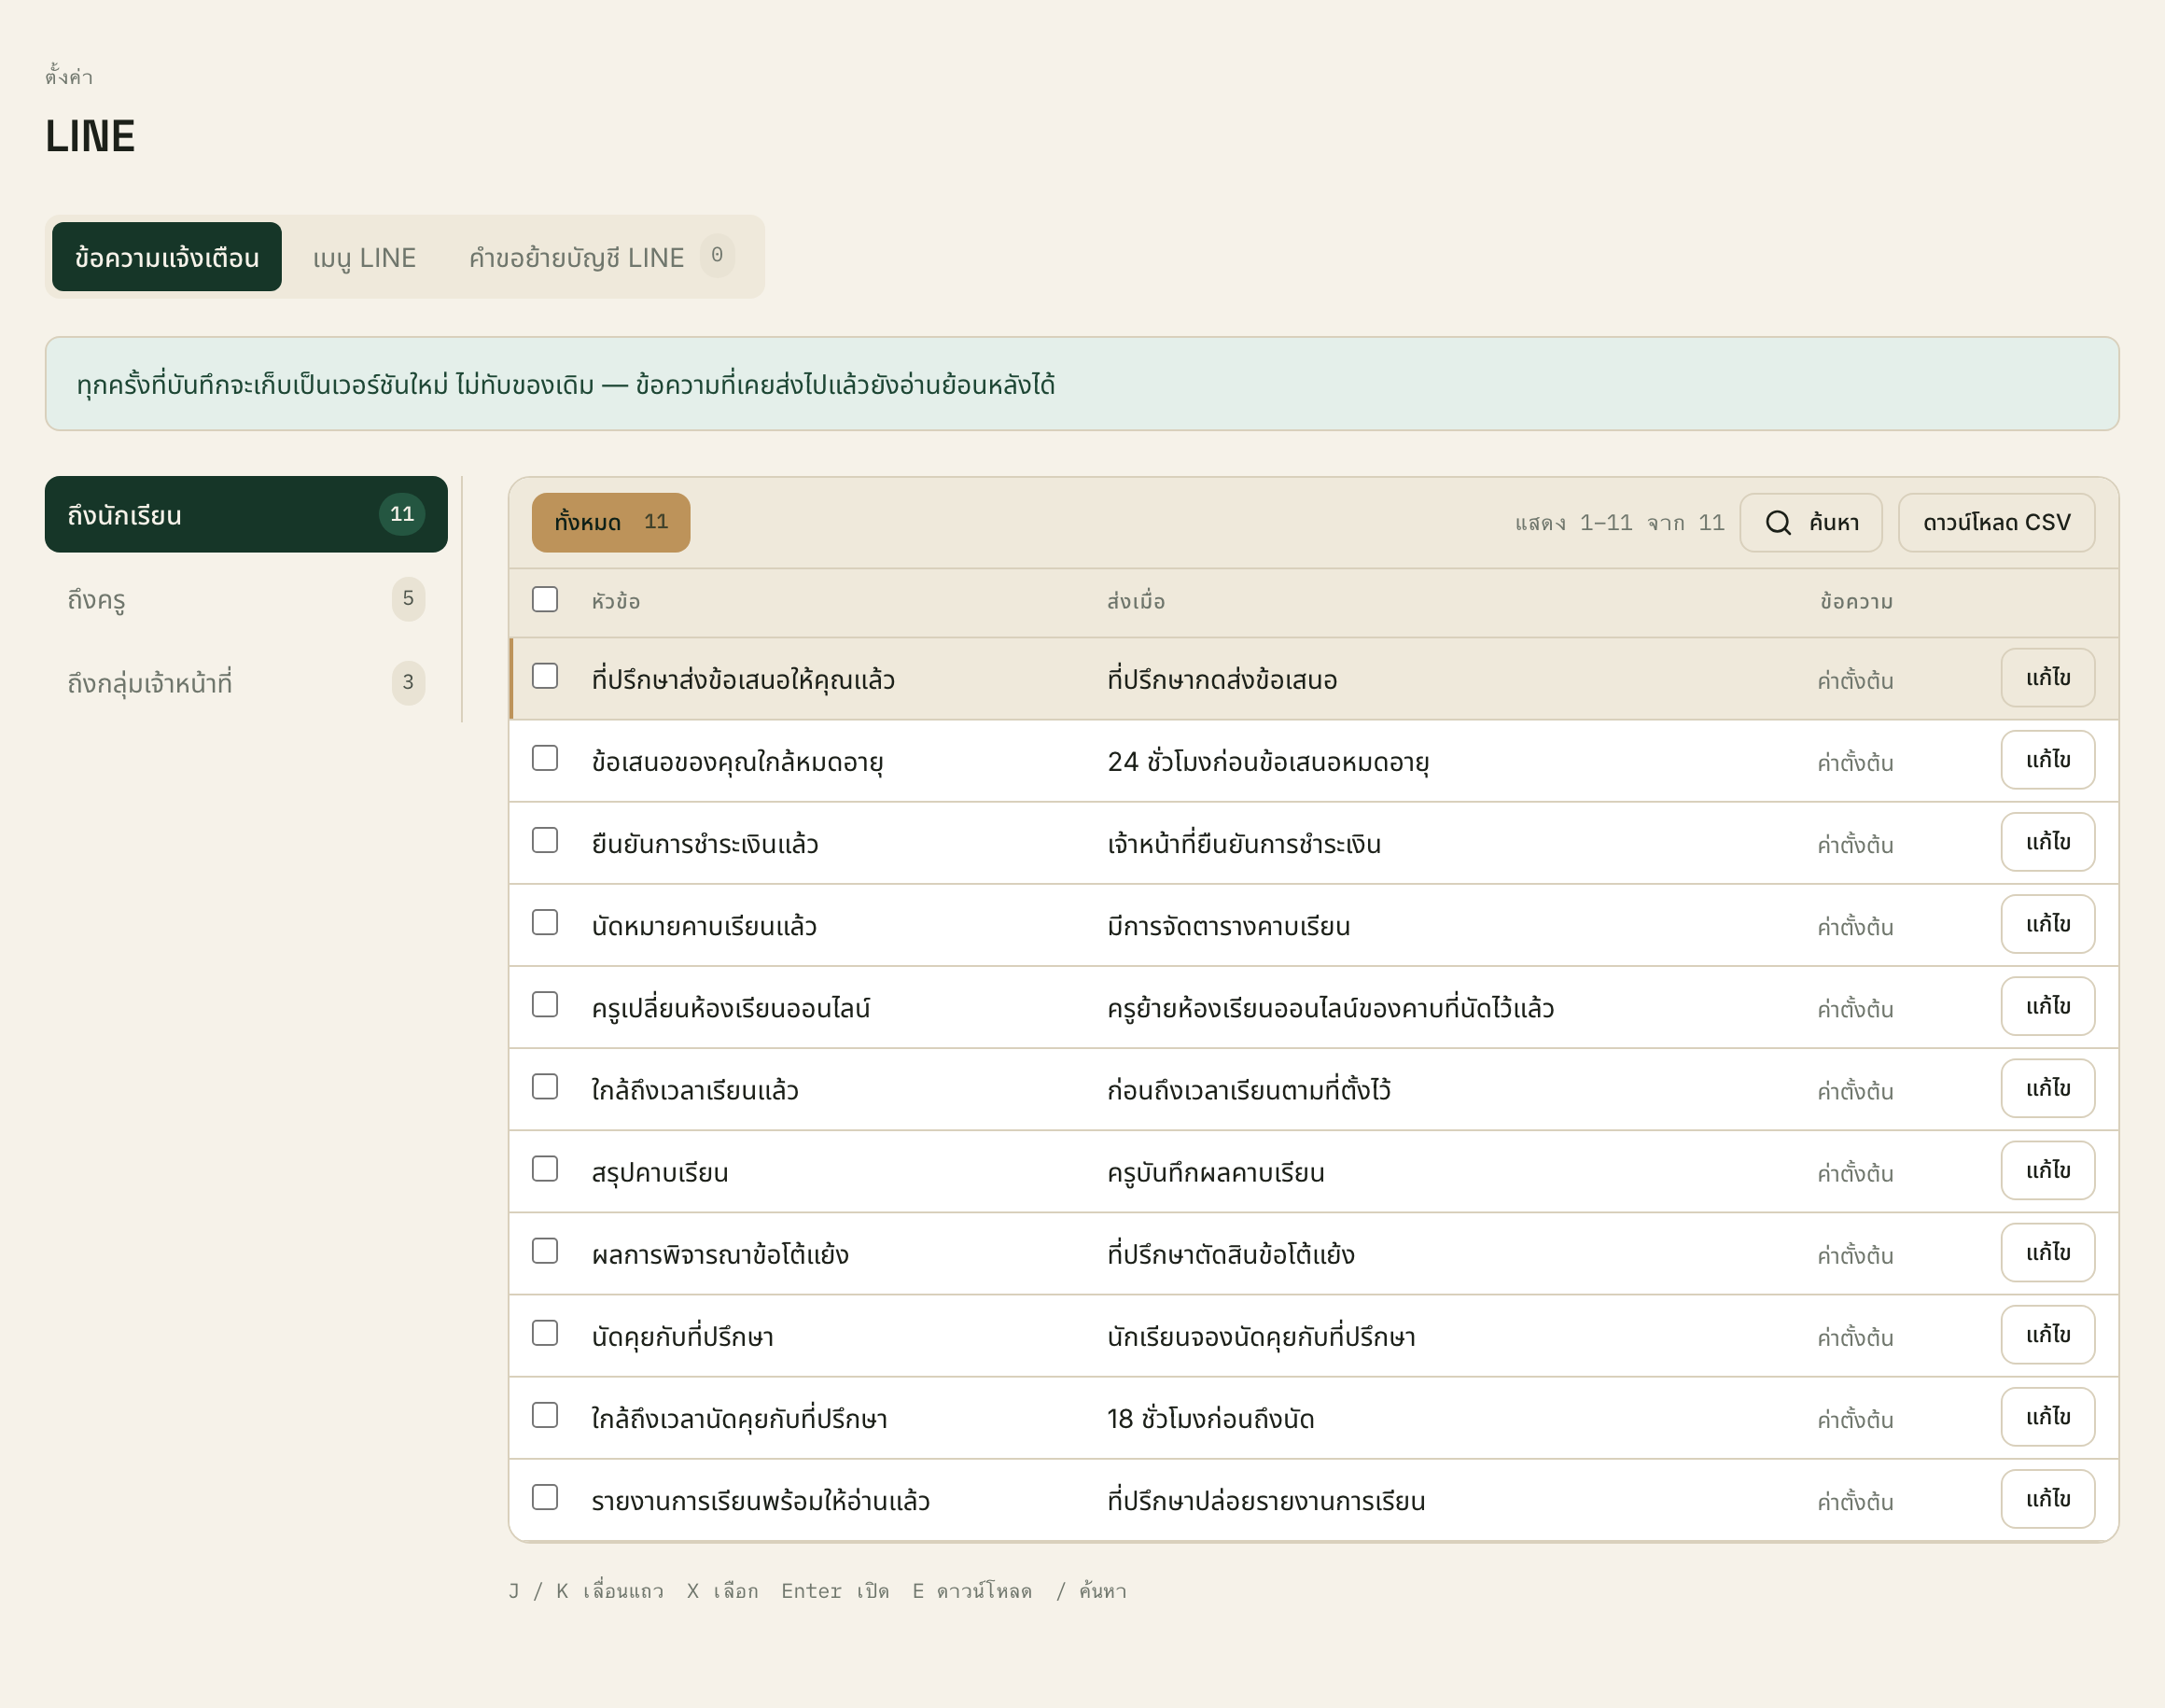The height and width of the screenshot is (1708, 2165).
Task: Click the title ที่ปรึกษาส่งข้อเสนอให้คุณแล้ว
Action: [x=743, y=680]
